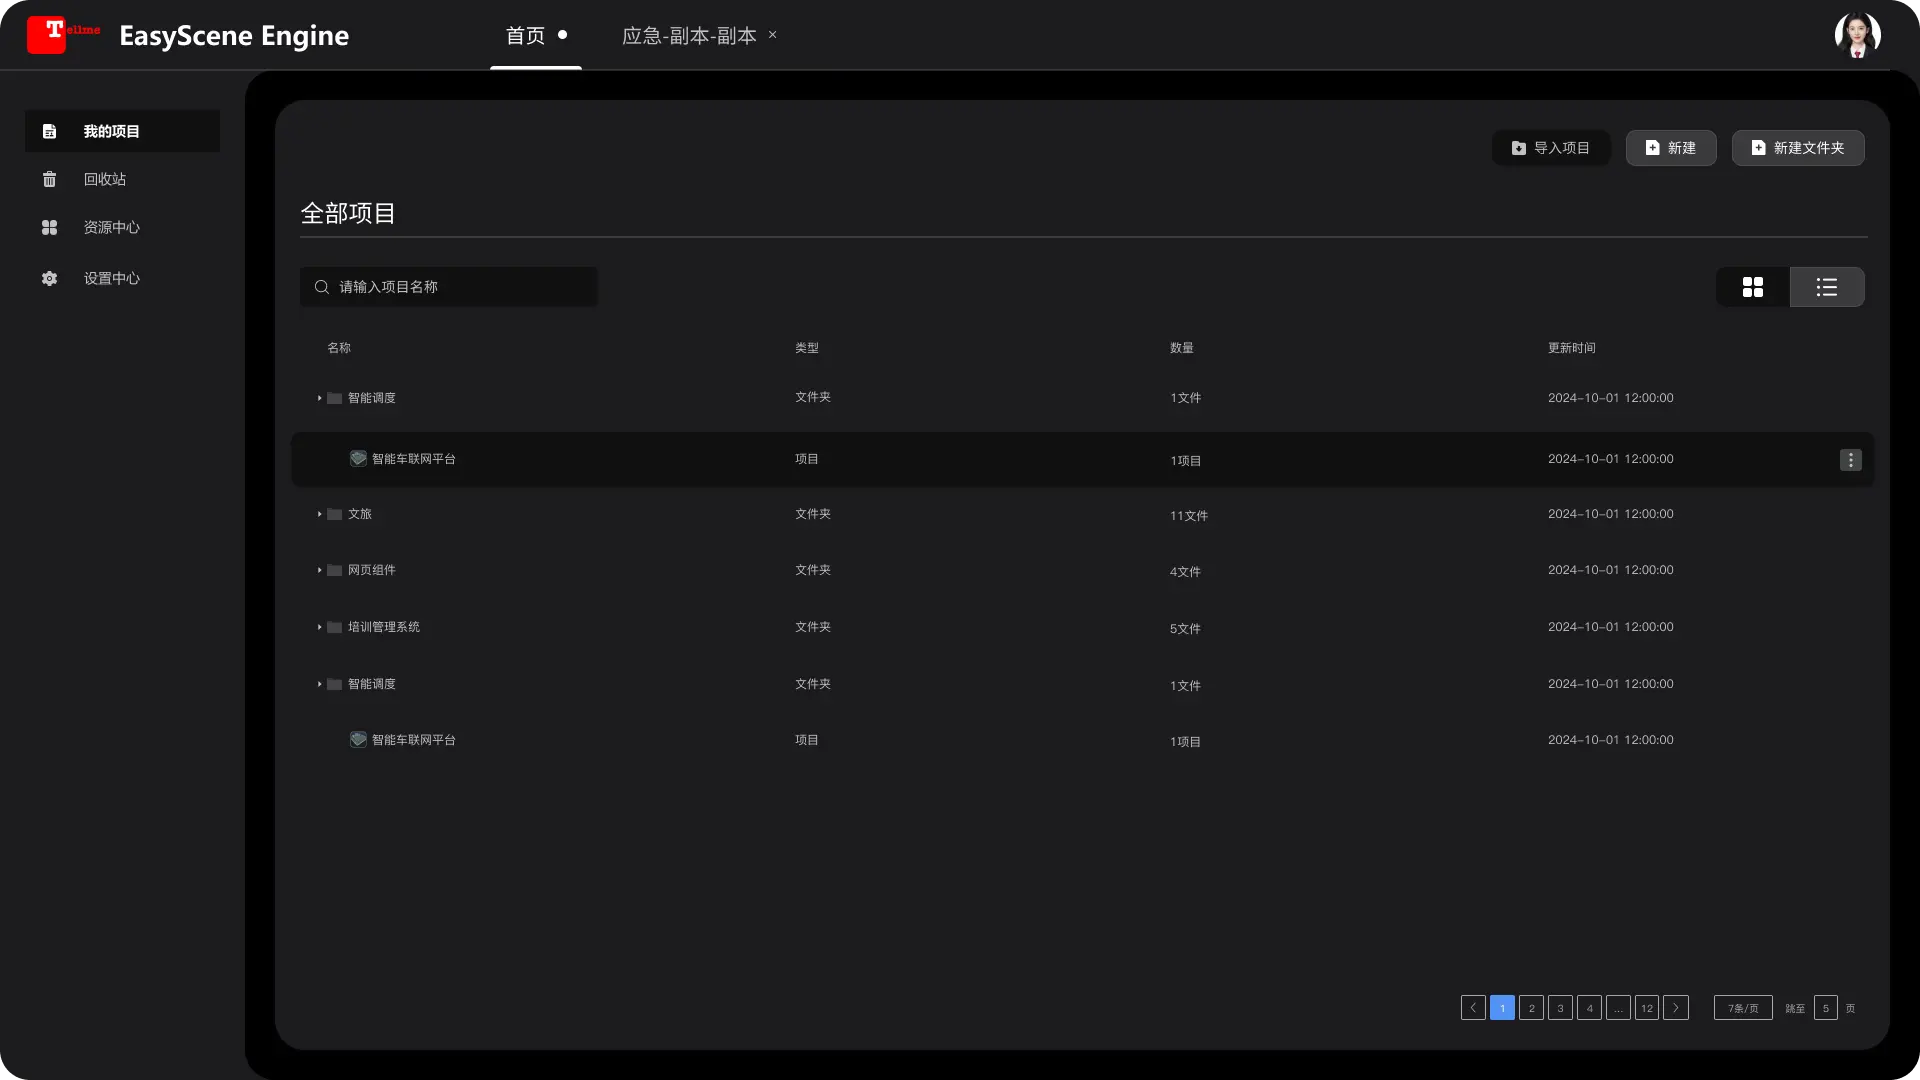Screen dimensions: 1920x1080
Task: Click the 网页组件 folder icon
Action: pos(335,570)
